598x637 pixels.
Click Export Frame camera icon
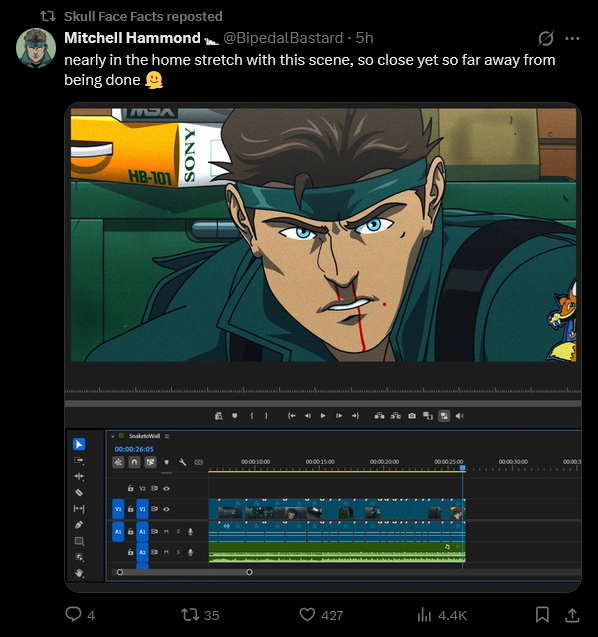[412, 416]
